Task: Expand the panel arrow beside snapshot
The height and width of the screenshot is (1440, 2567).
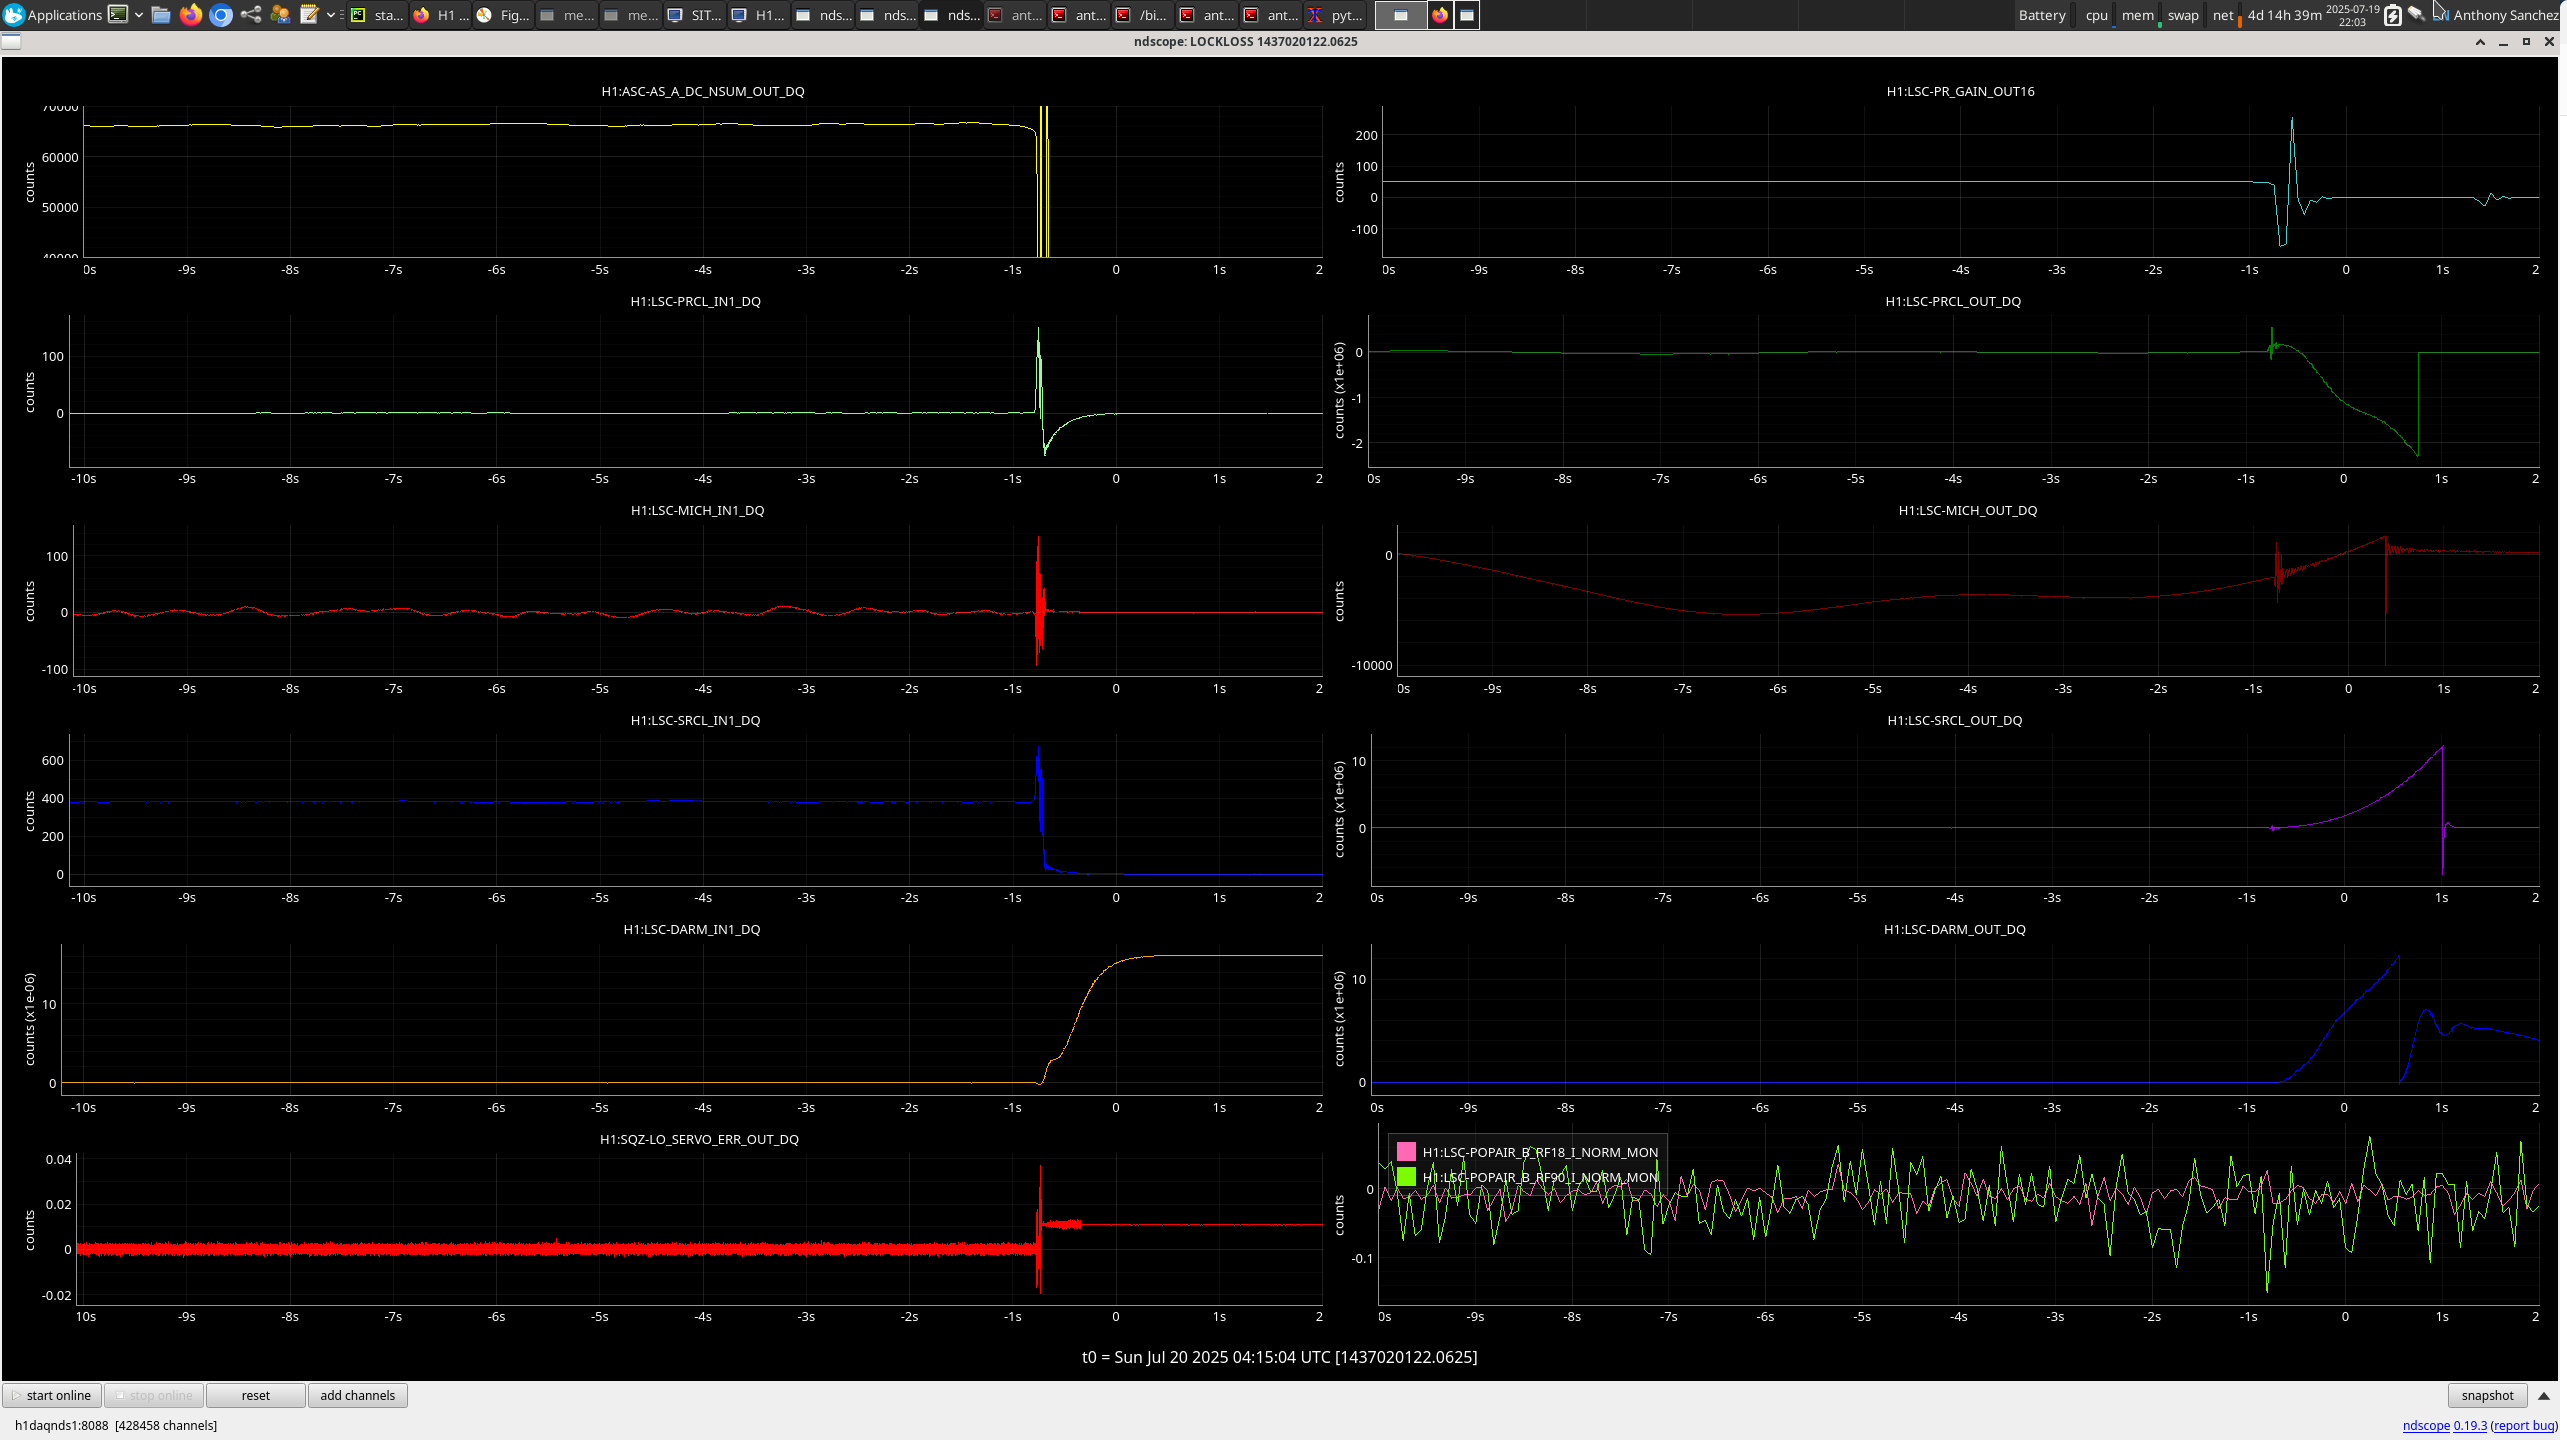Action: pyautogui.click(x=2544, y=1395)
